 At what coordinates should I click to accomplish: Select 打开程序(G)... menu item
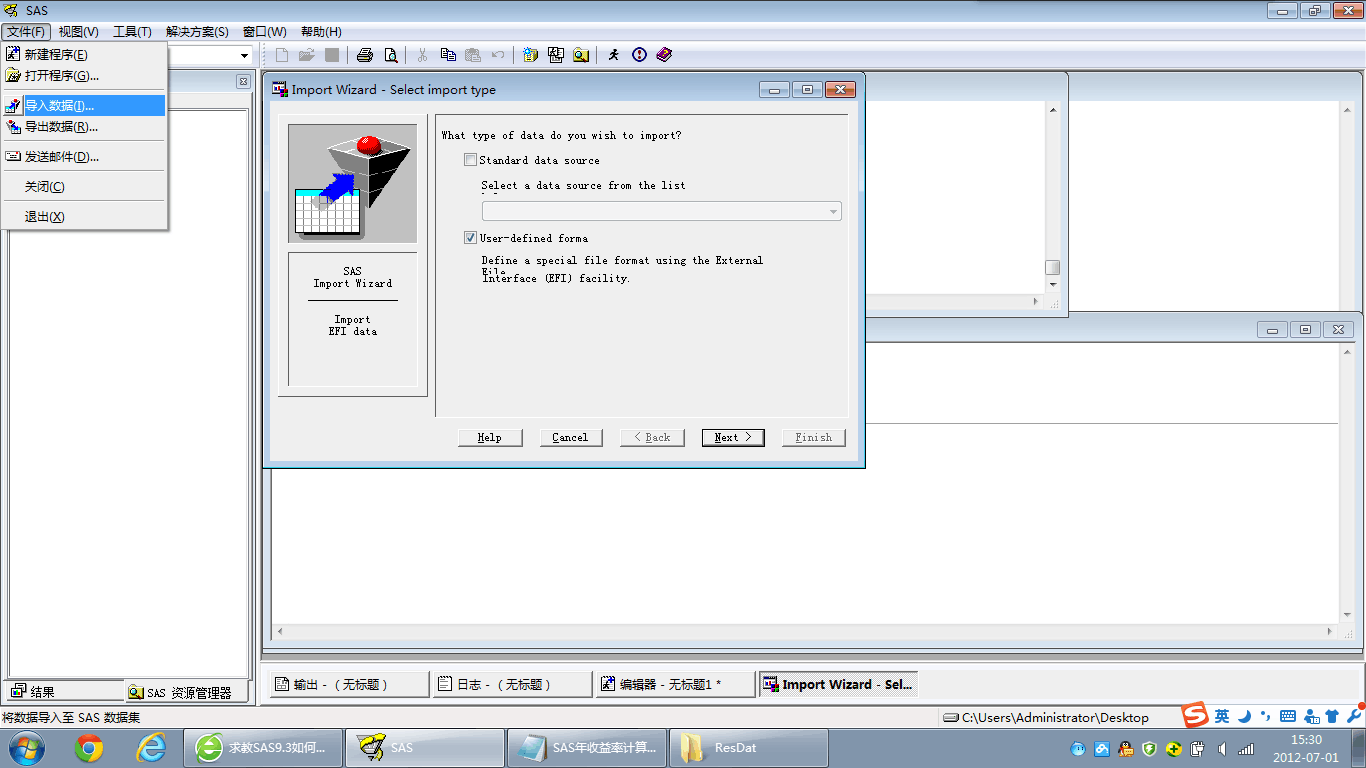pyautogui.click(x=85, y=76)
